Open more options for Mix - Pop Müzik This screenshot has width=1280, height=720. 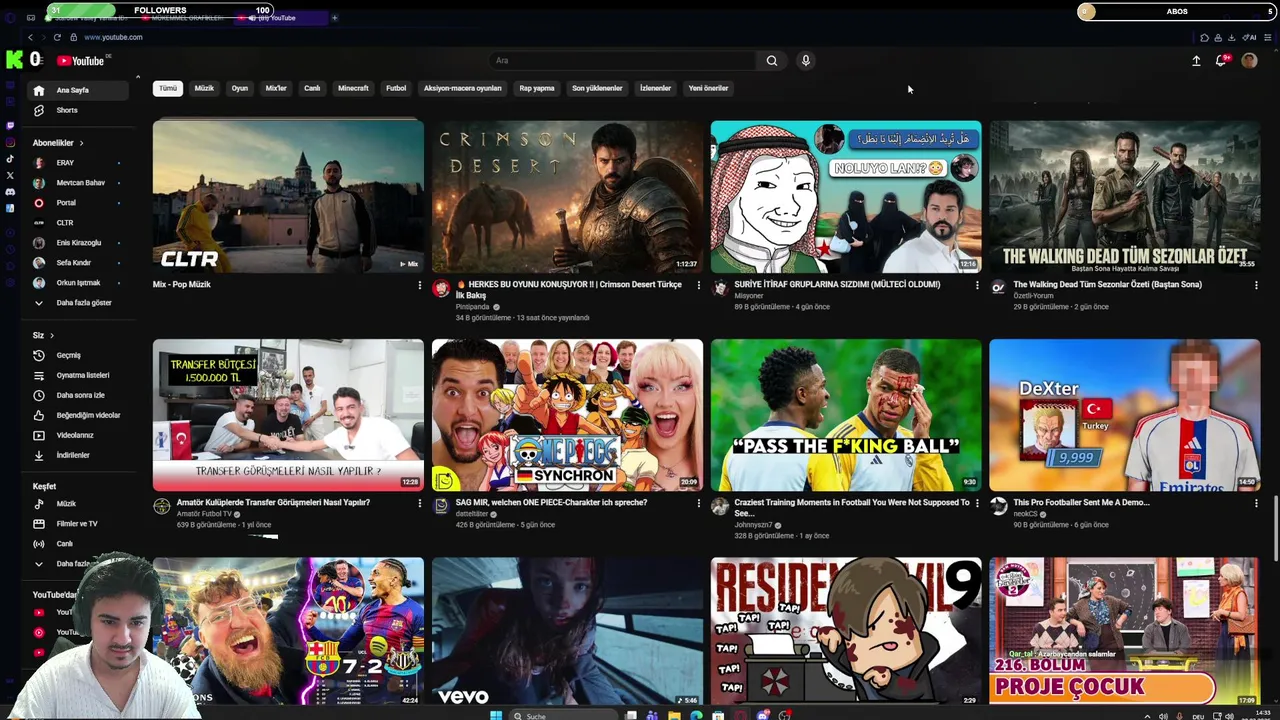point(419,285)
